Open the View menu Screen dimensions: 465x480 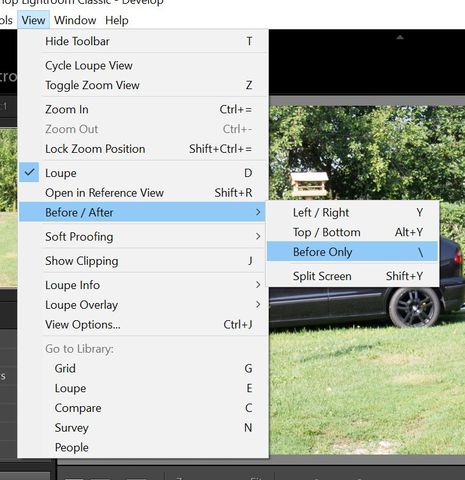coord(33,20)
